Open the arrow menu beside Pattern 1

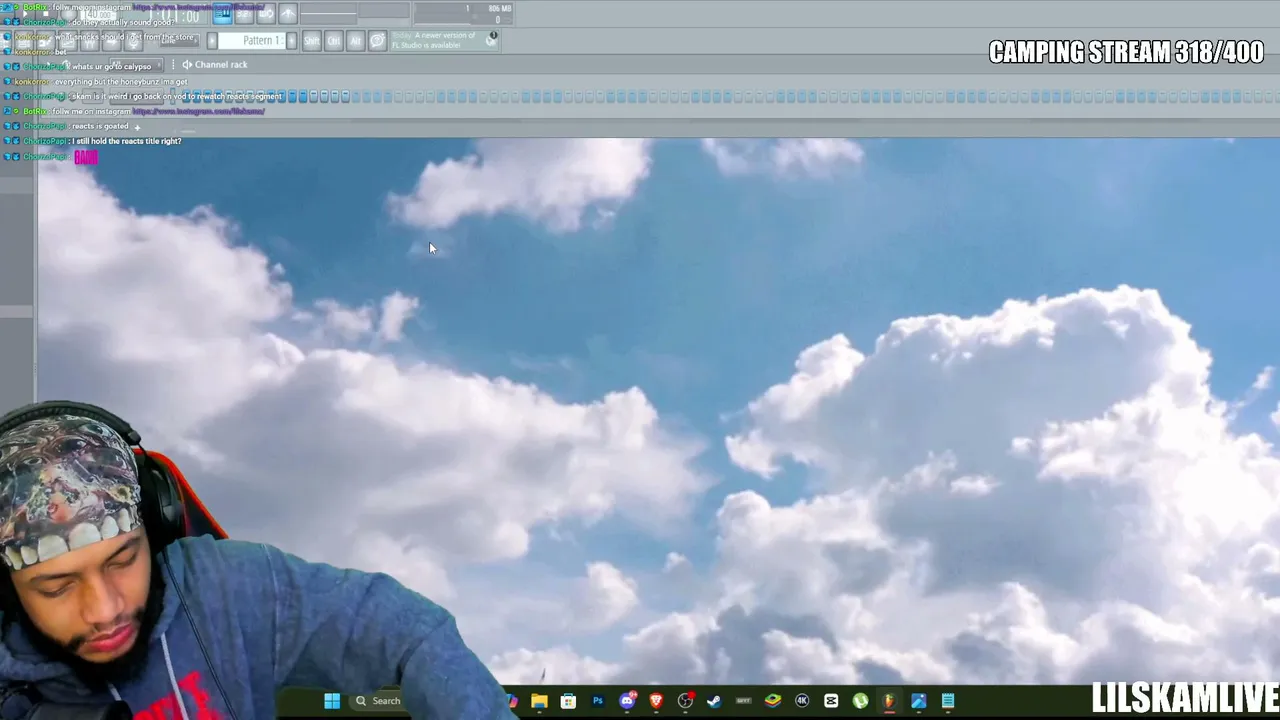tap(212, 41)
